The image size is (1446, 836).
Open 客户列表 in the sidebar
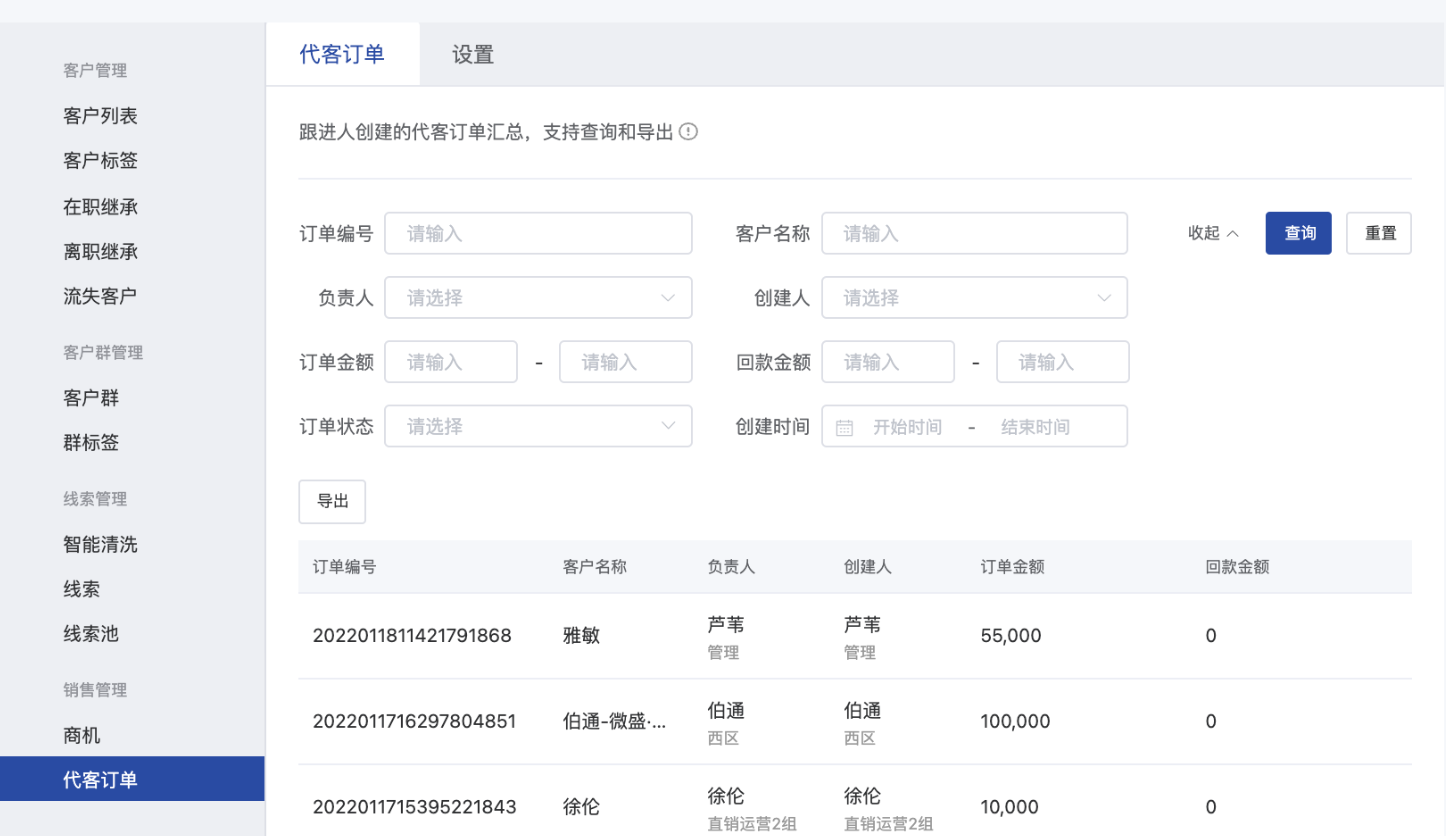point(100,116)
